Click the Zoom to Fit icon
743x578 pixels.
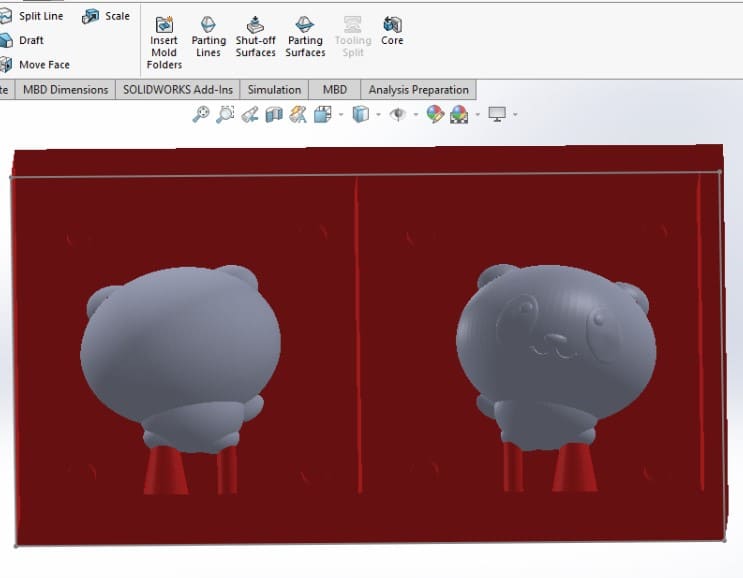(x=200, y=114)
